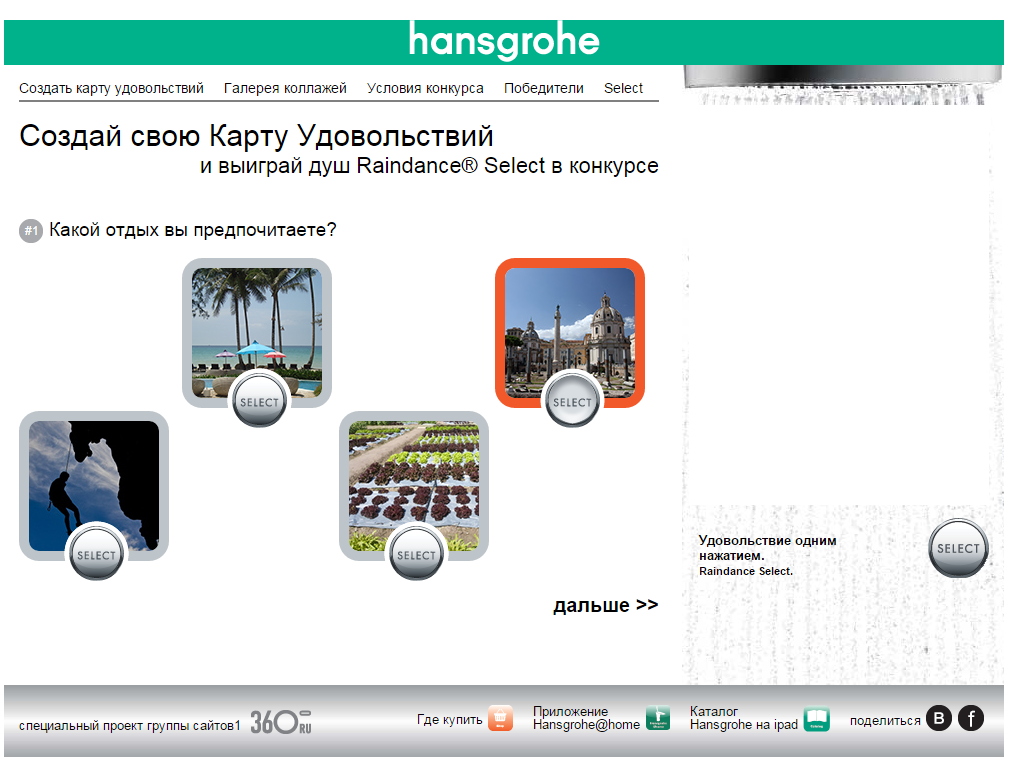The height and width of the screenshot is (757, 1009).
Task: Select the beach vacation option
Action: click(x=258, y=400)
